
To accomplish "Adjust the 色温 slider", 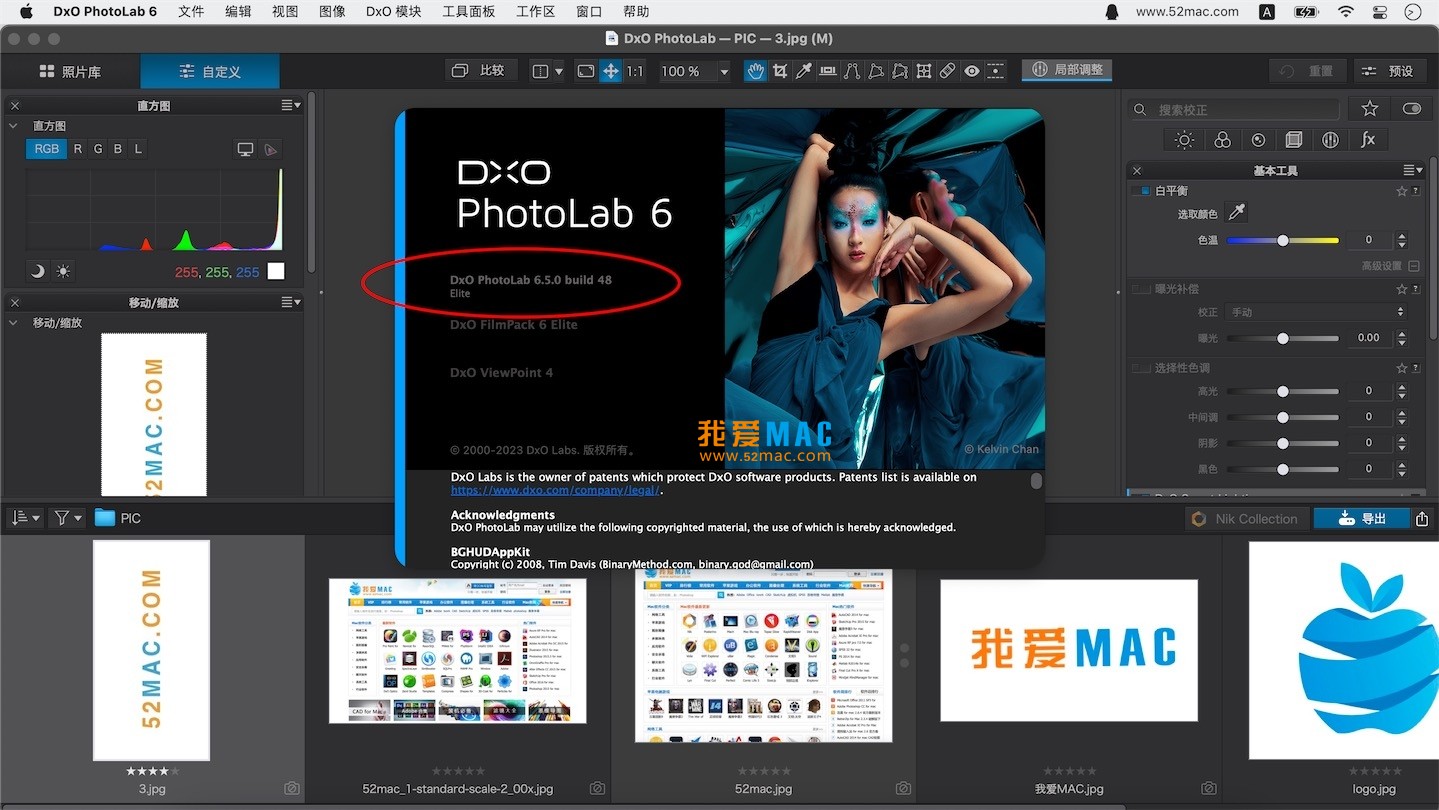I will (x=1283, y=240).
